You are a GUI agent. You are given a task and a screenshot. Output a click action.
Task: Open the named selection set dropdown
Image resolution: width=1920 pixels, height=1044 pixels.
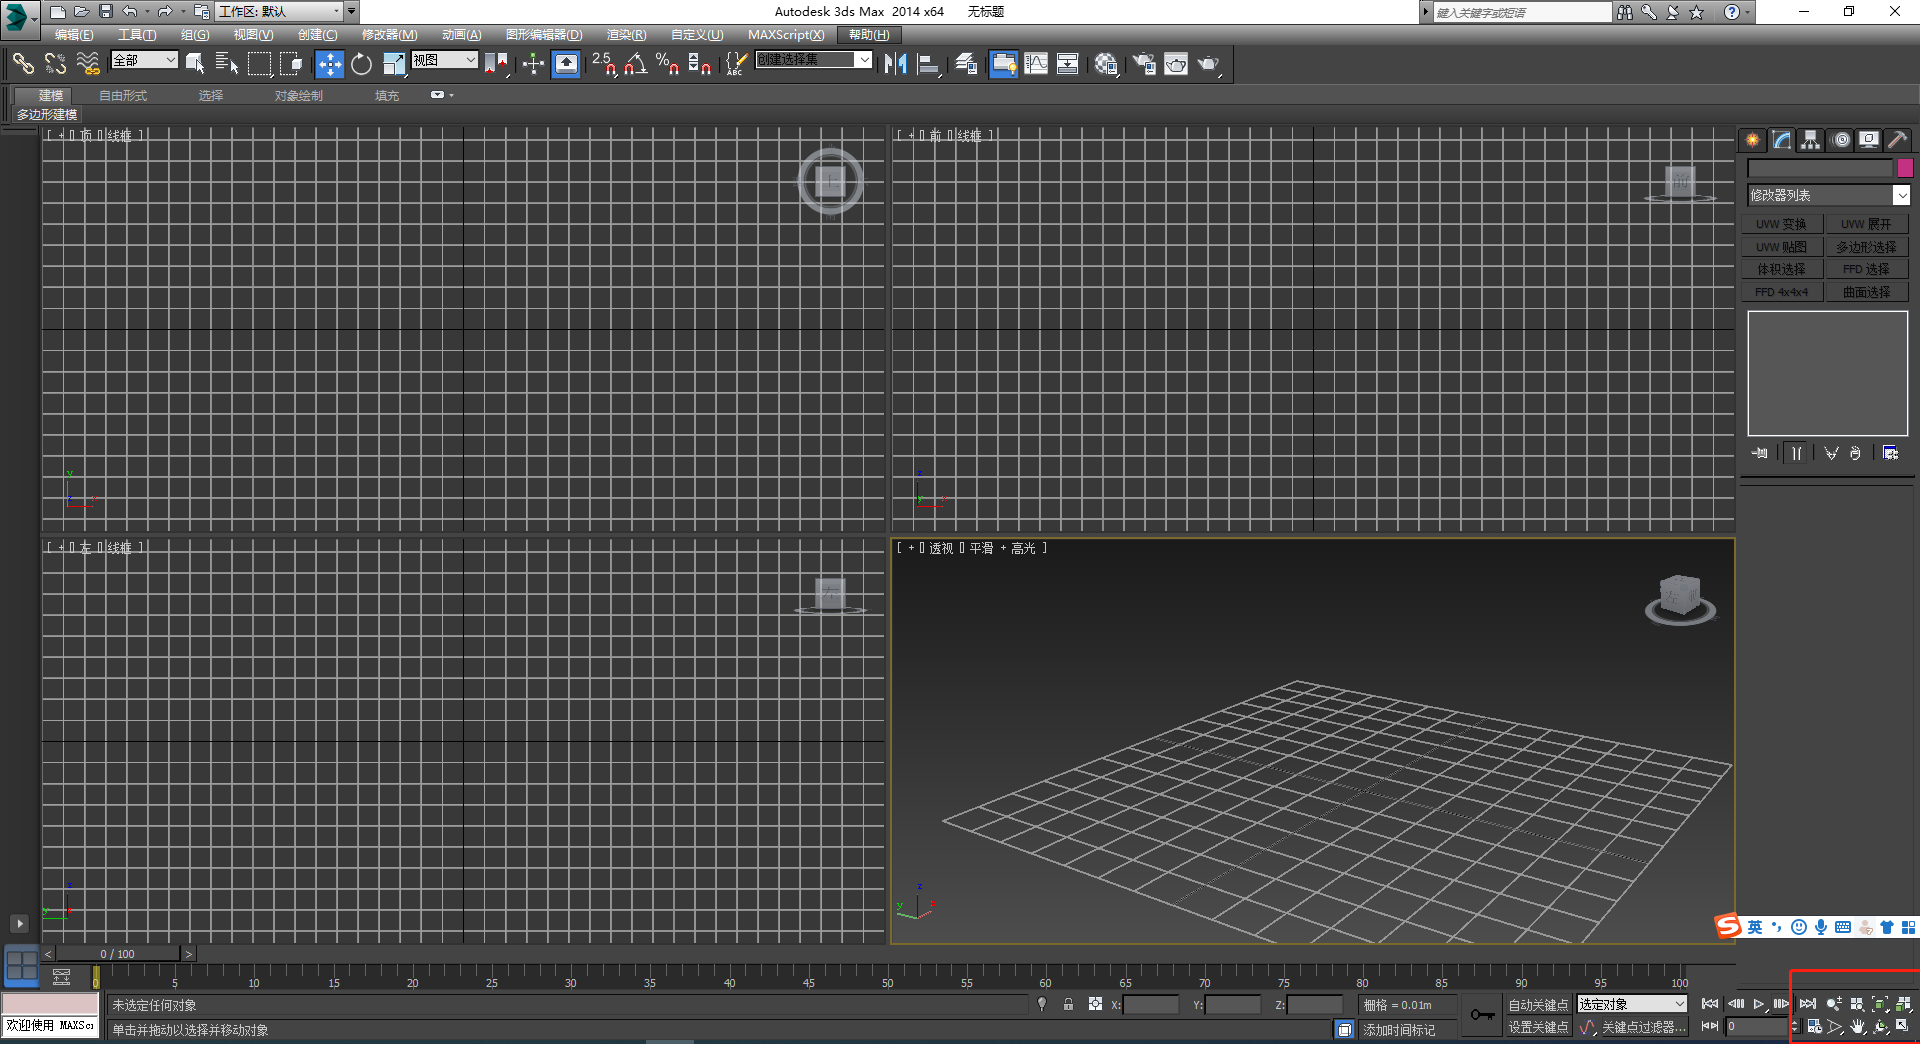click(x=813, y=60)
